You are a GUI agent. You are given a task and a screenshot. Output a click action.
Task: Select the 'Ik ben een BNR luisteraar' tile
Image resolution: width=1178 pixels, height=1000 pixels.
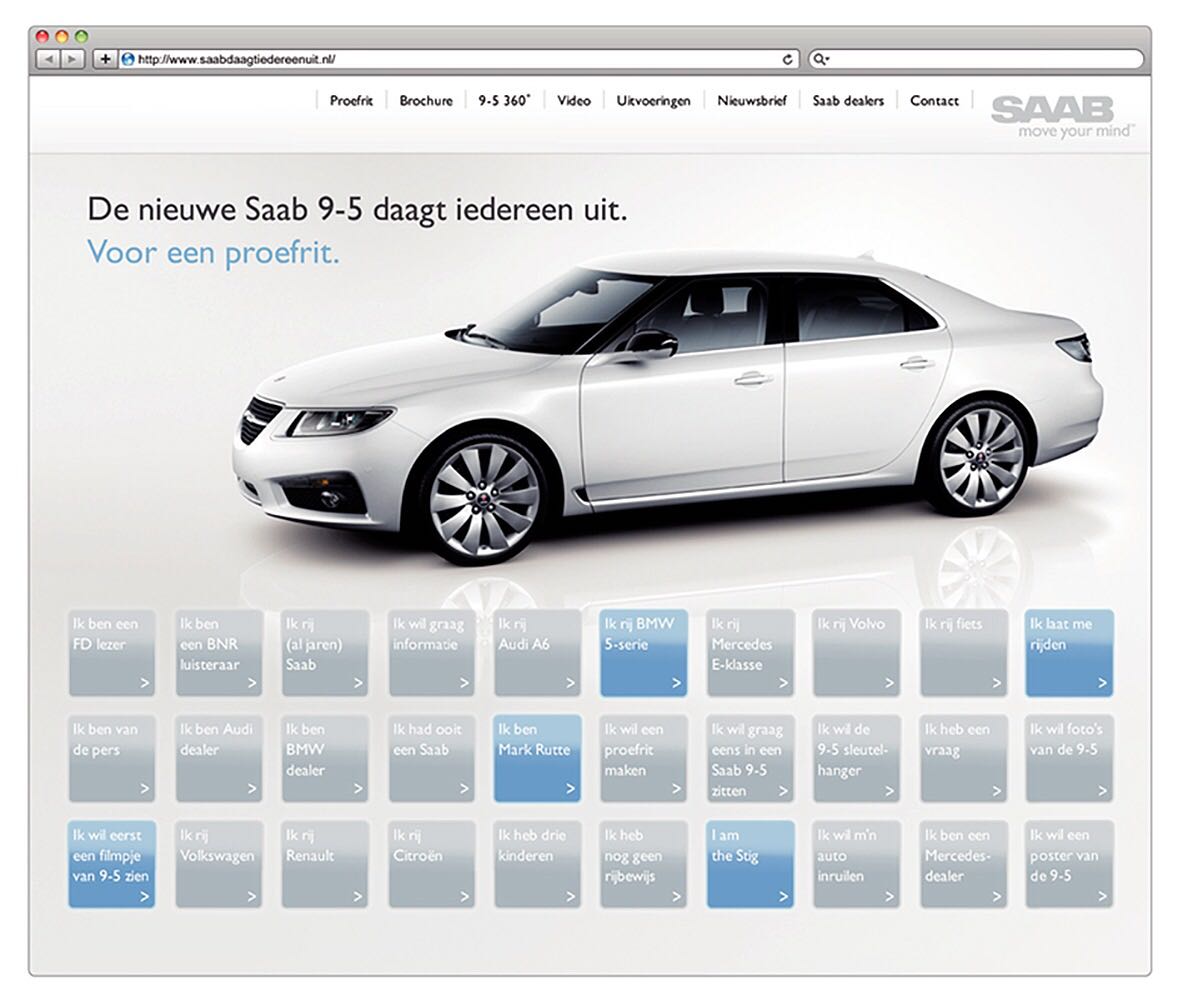[219, 653]
